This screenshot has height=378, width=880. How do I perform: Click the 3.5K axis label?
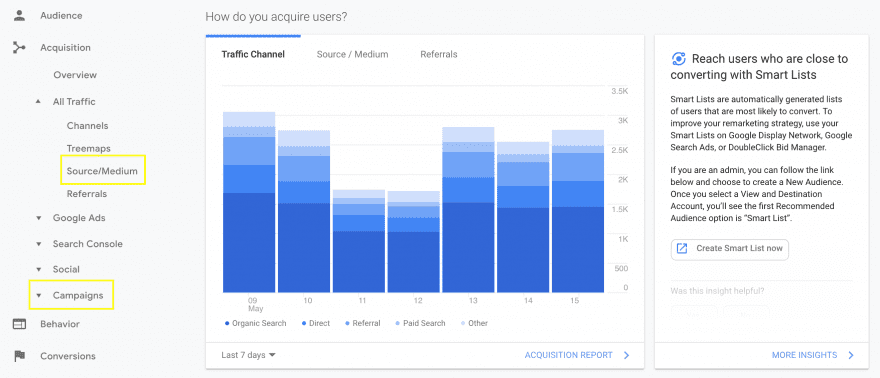620,91
